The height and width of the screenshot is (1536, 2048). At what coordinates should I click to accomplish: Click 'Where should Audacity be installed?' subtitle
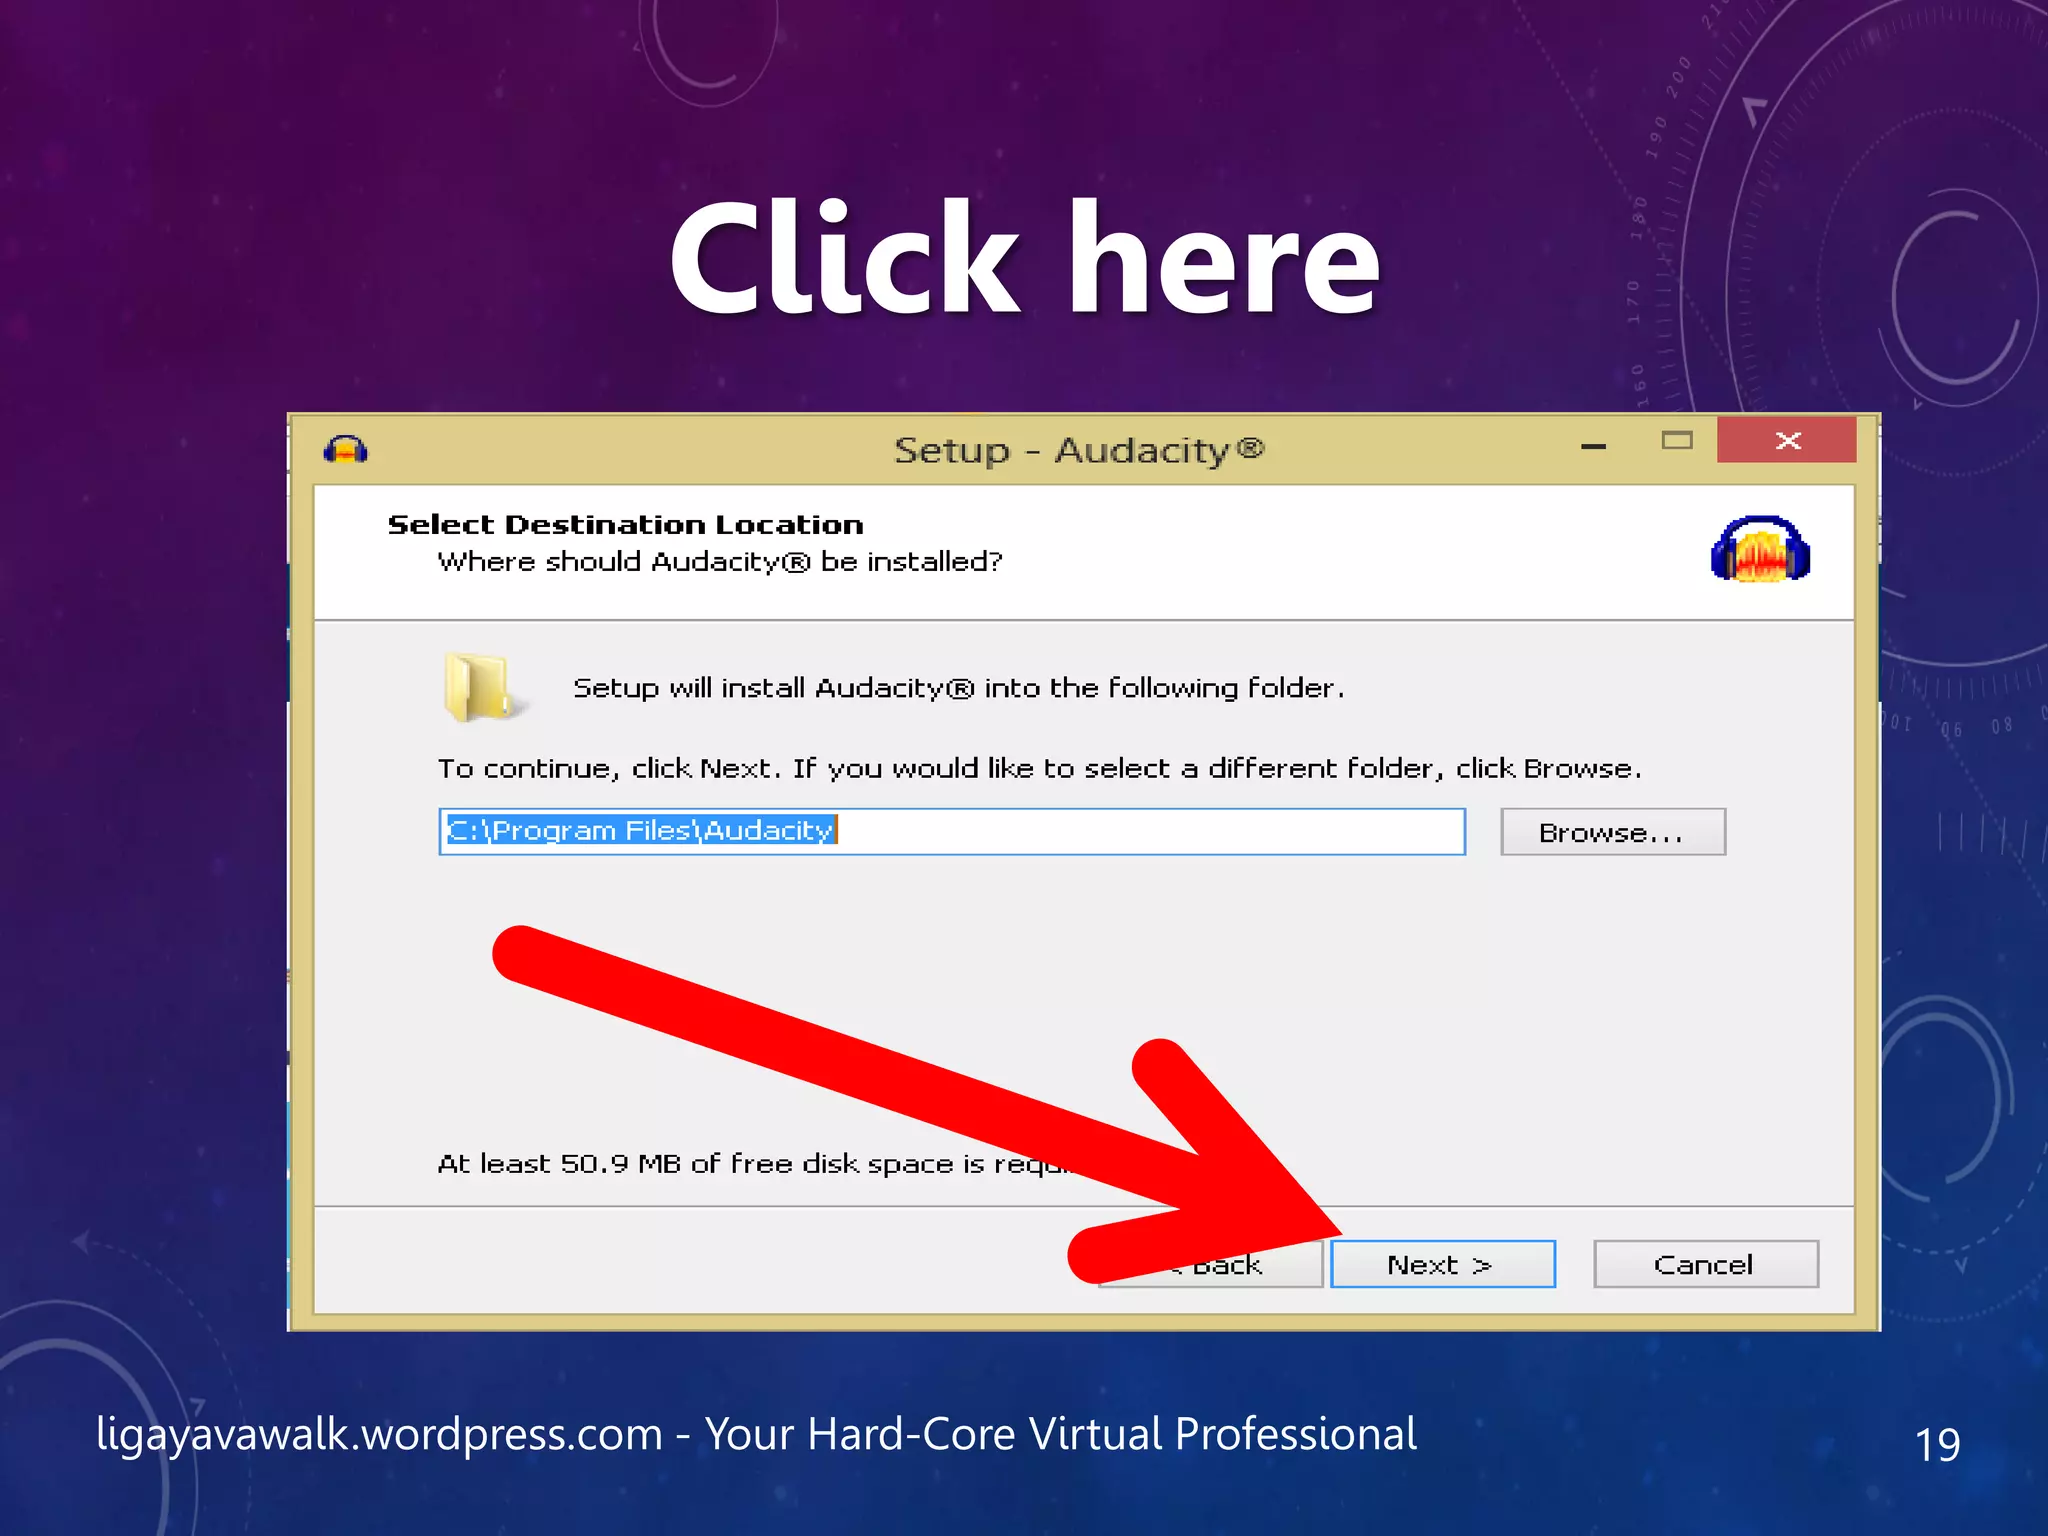click(x=719, y=562)
